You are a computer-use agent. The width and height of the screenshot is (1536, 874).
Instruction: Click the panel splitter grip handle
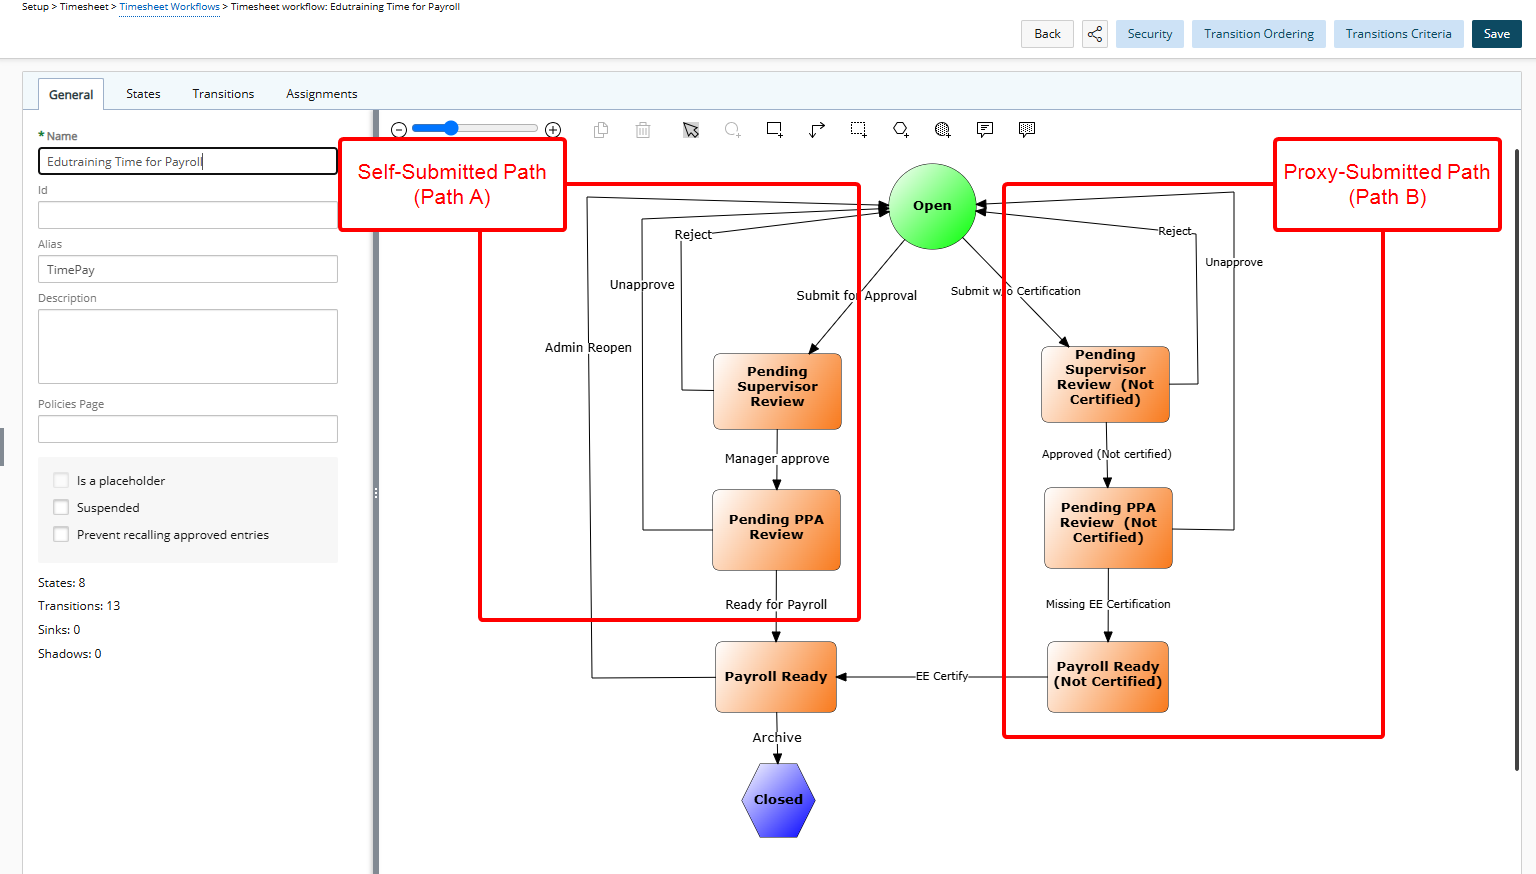(x=376, y=493)
